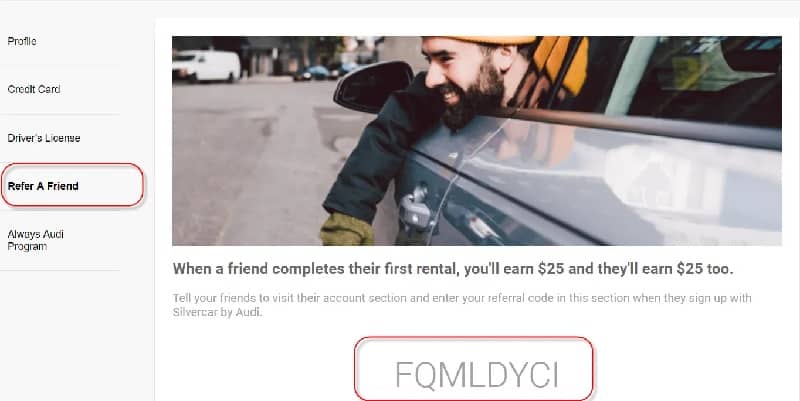Viewport: 800px width, 401px height.
Task: Click the paragraph about sharing your referral code
Action: pos(462,305)
